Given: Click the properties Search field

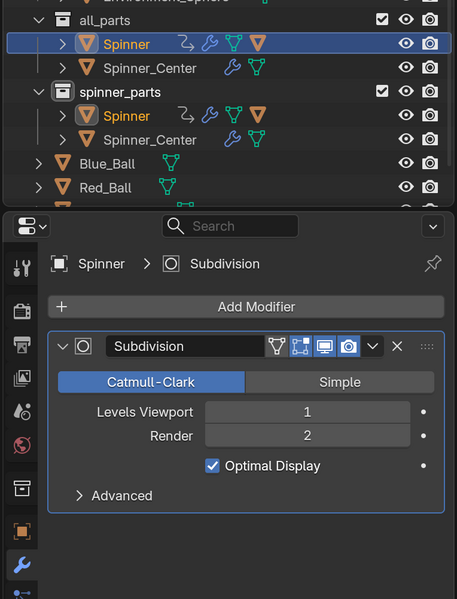Looking at the screenshot, I should [x=230, y=226].
